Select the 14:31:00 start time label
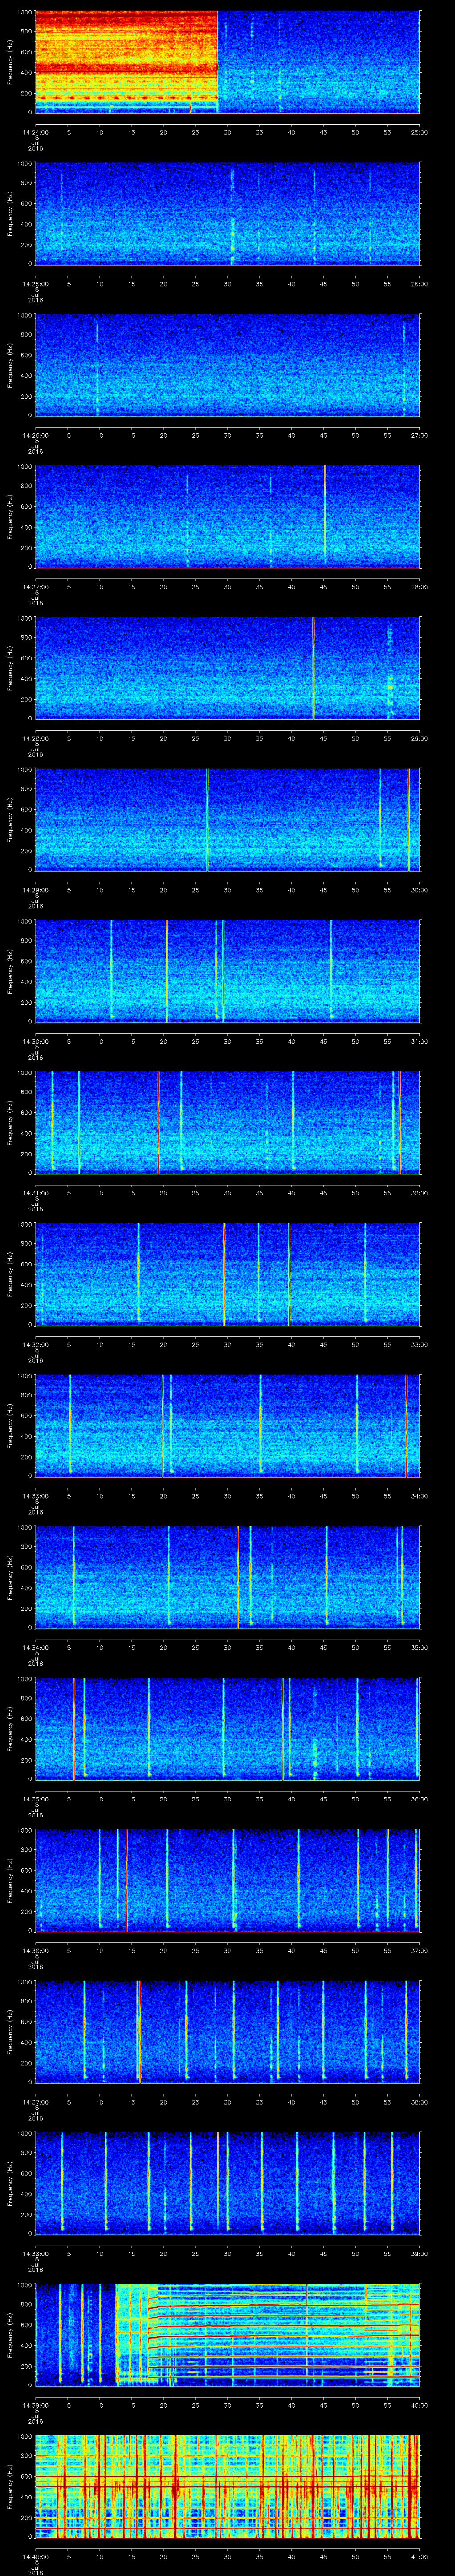 pyautogui.click(x=36, y=1193)
